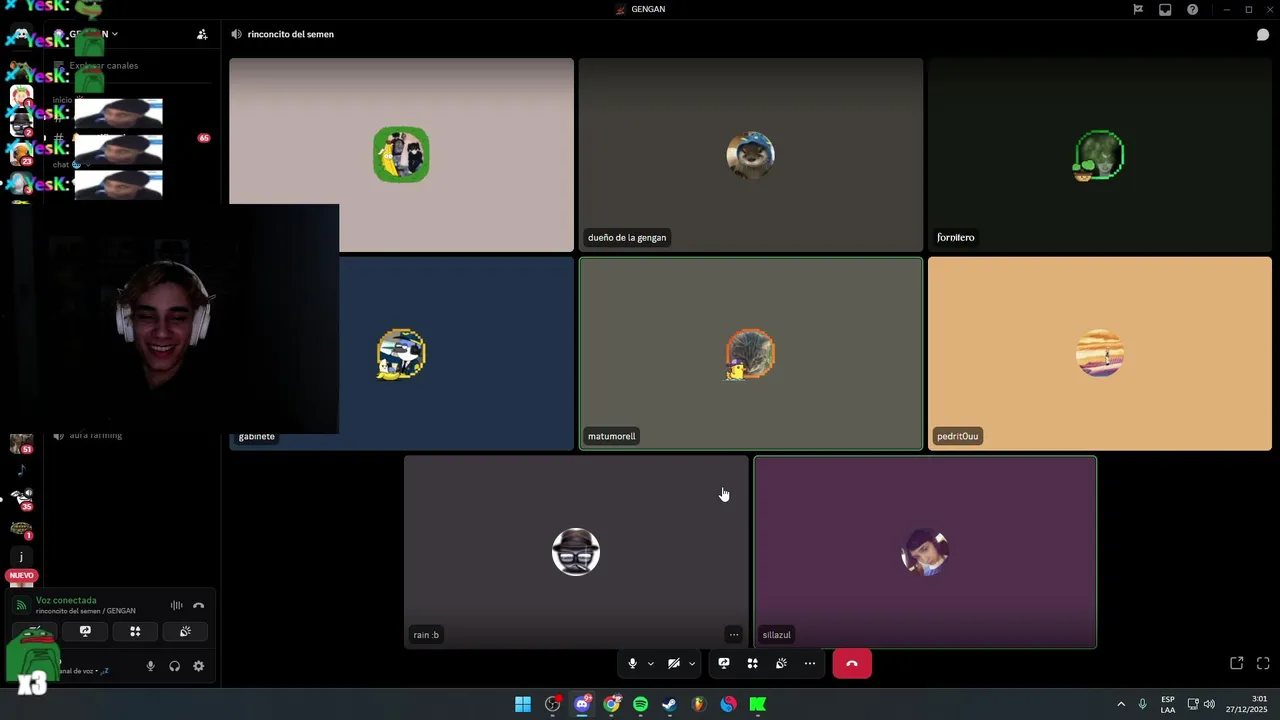This screenshot has height=720, width=1280.
Task: Open the Windows Start menu
Action: click(523, 704)
